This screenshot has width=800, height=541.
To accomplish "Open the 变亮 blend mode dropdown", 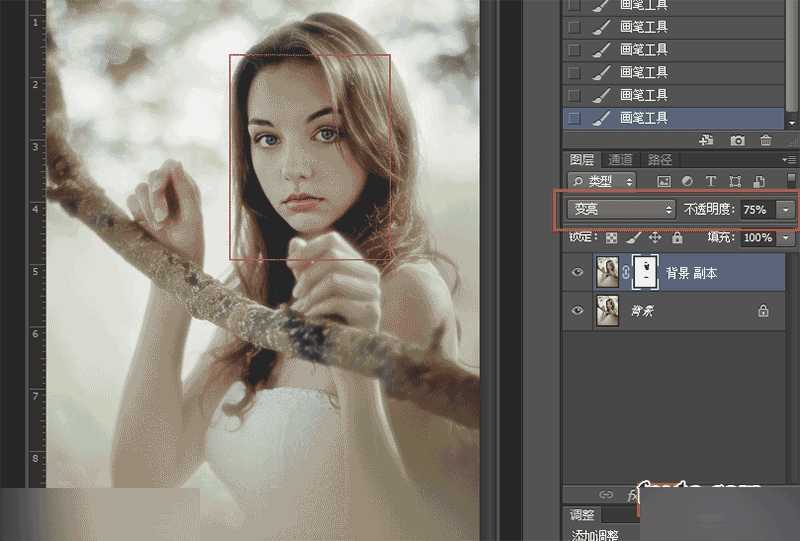I will click(621, 209).
